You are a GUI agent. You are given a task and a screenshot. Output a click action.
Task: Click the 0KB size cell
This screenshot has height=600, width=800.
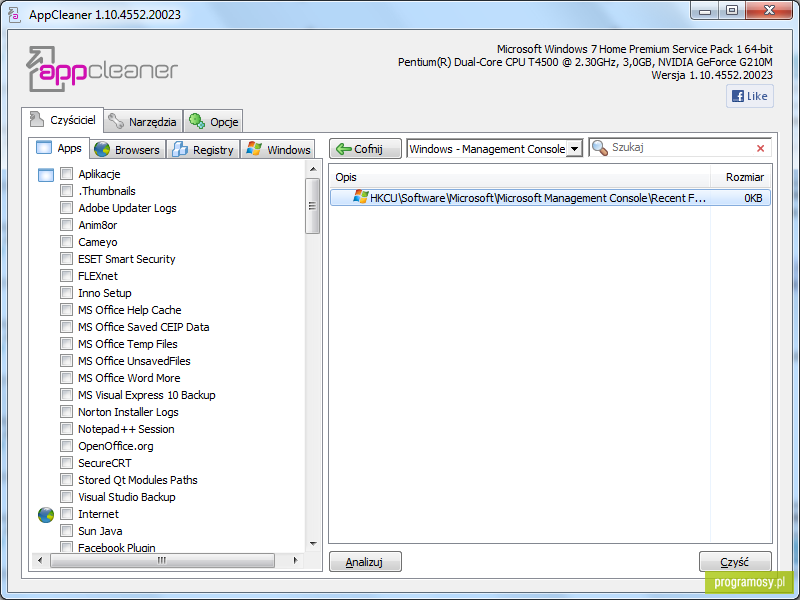pos(753,198)
